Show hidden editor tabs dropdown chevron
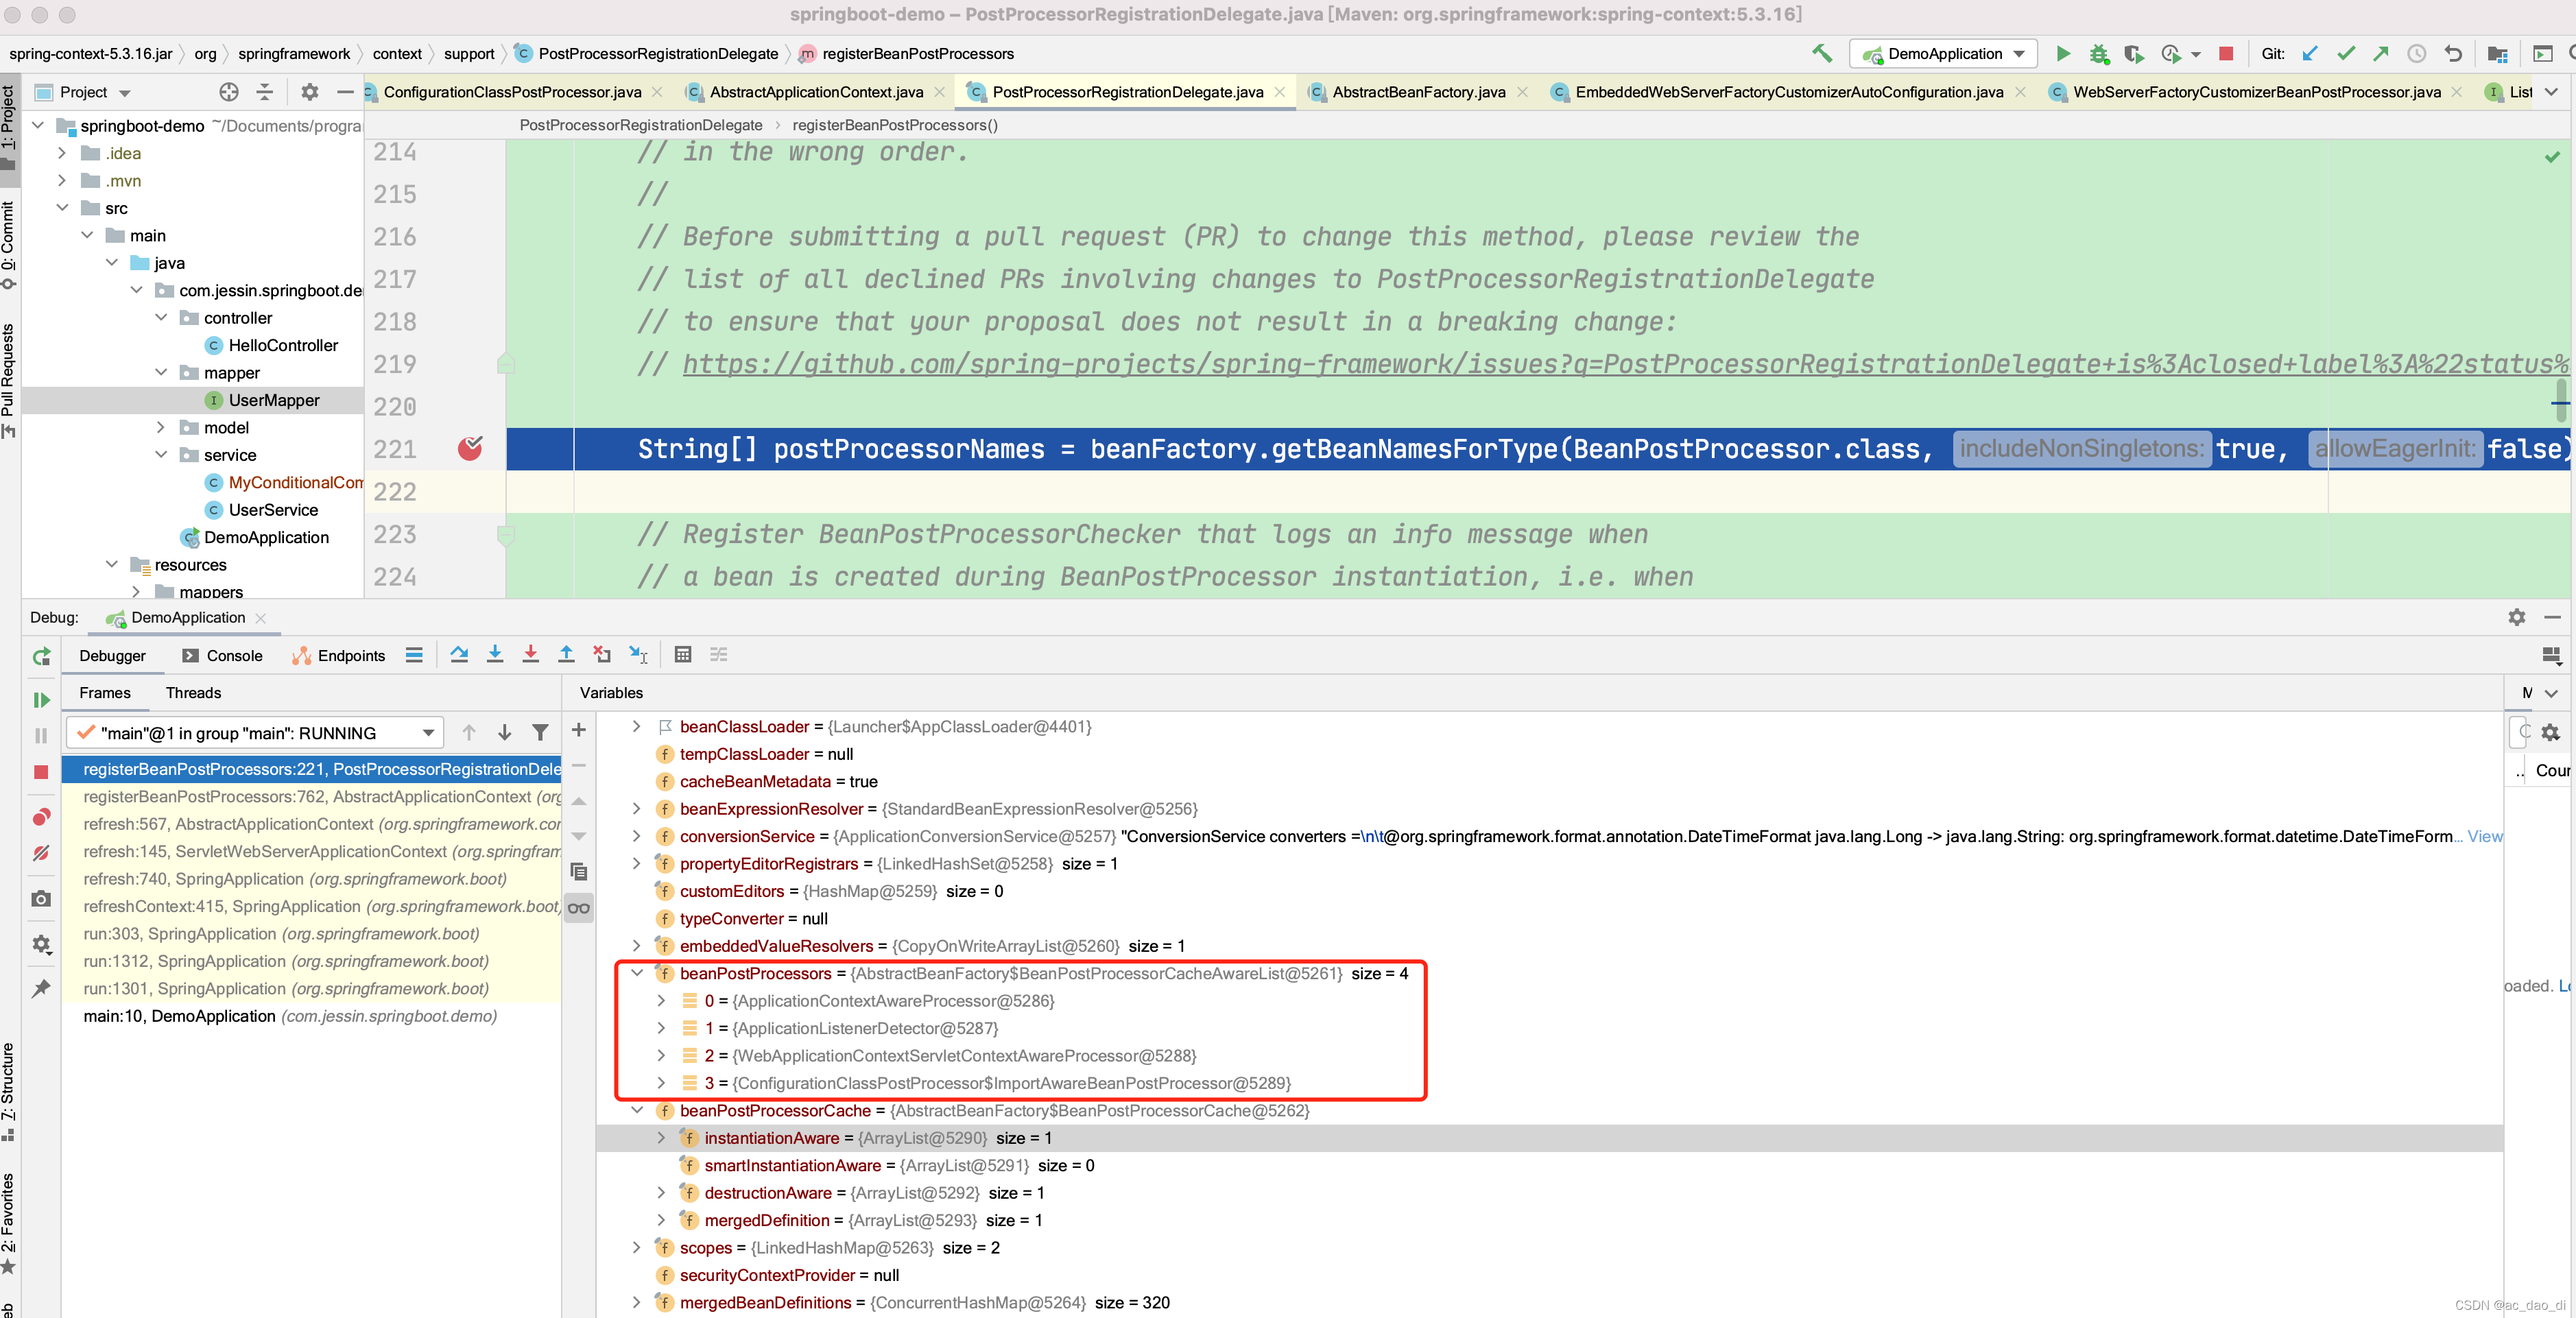This screenshot has width=2576, height=1318. [x=2552, y=92]
